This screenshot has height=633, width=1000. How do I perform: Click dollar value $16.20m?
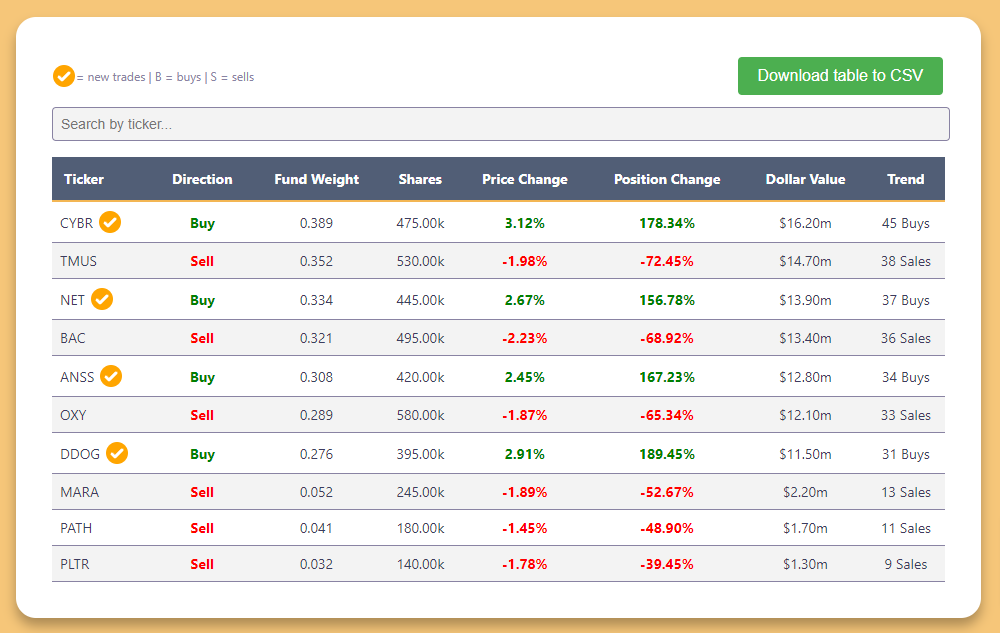[x=805, y=223]
